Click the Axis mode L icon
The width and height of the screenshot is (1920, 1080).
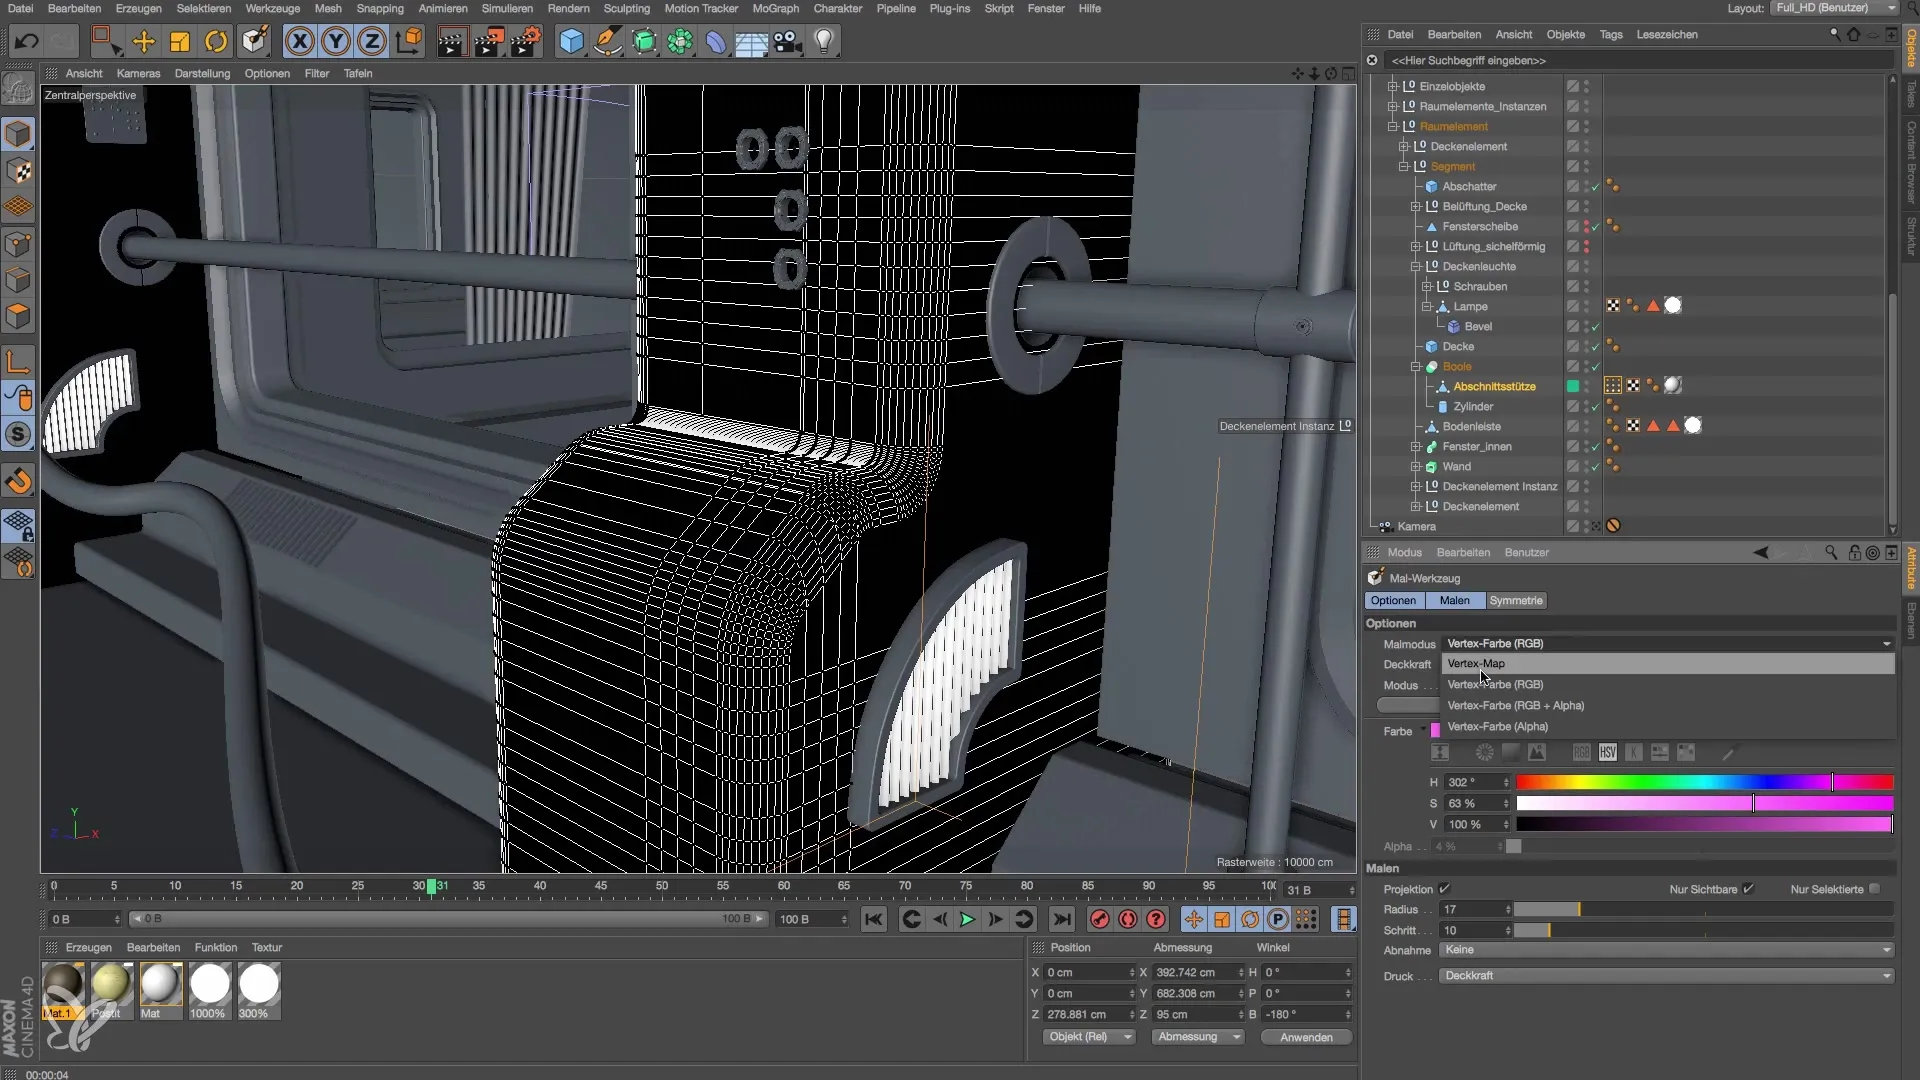tap(19, 361)
